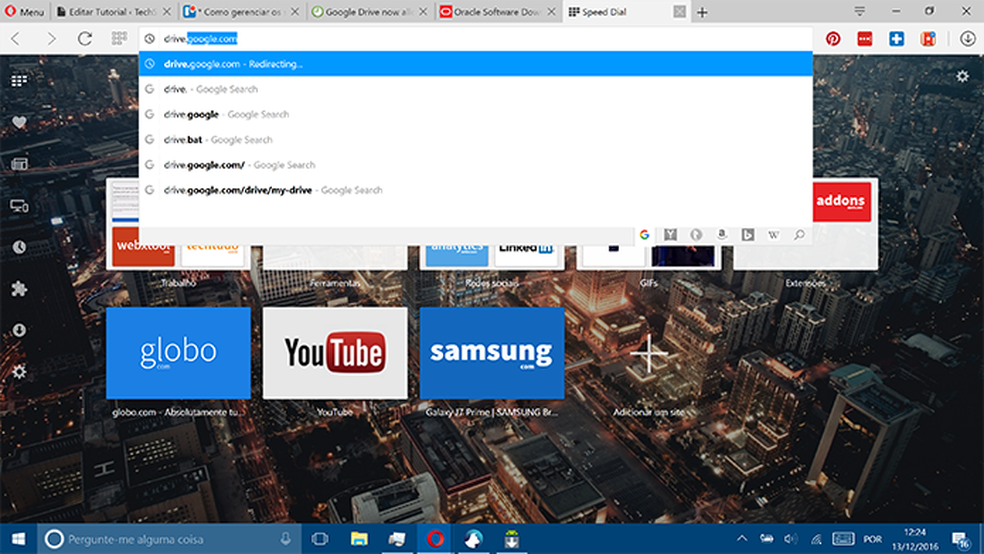Screen dimensions: 984x554
Task: Open sidebar Speed Dial grid icon
Action: point(19,80)
